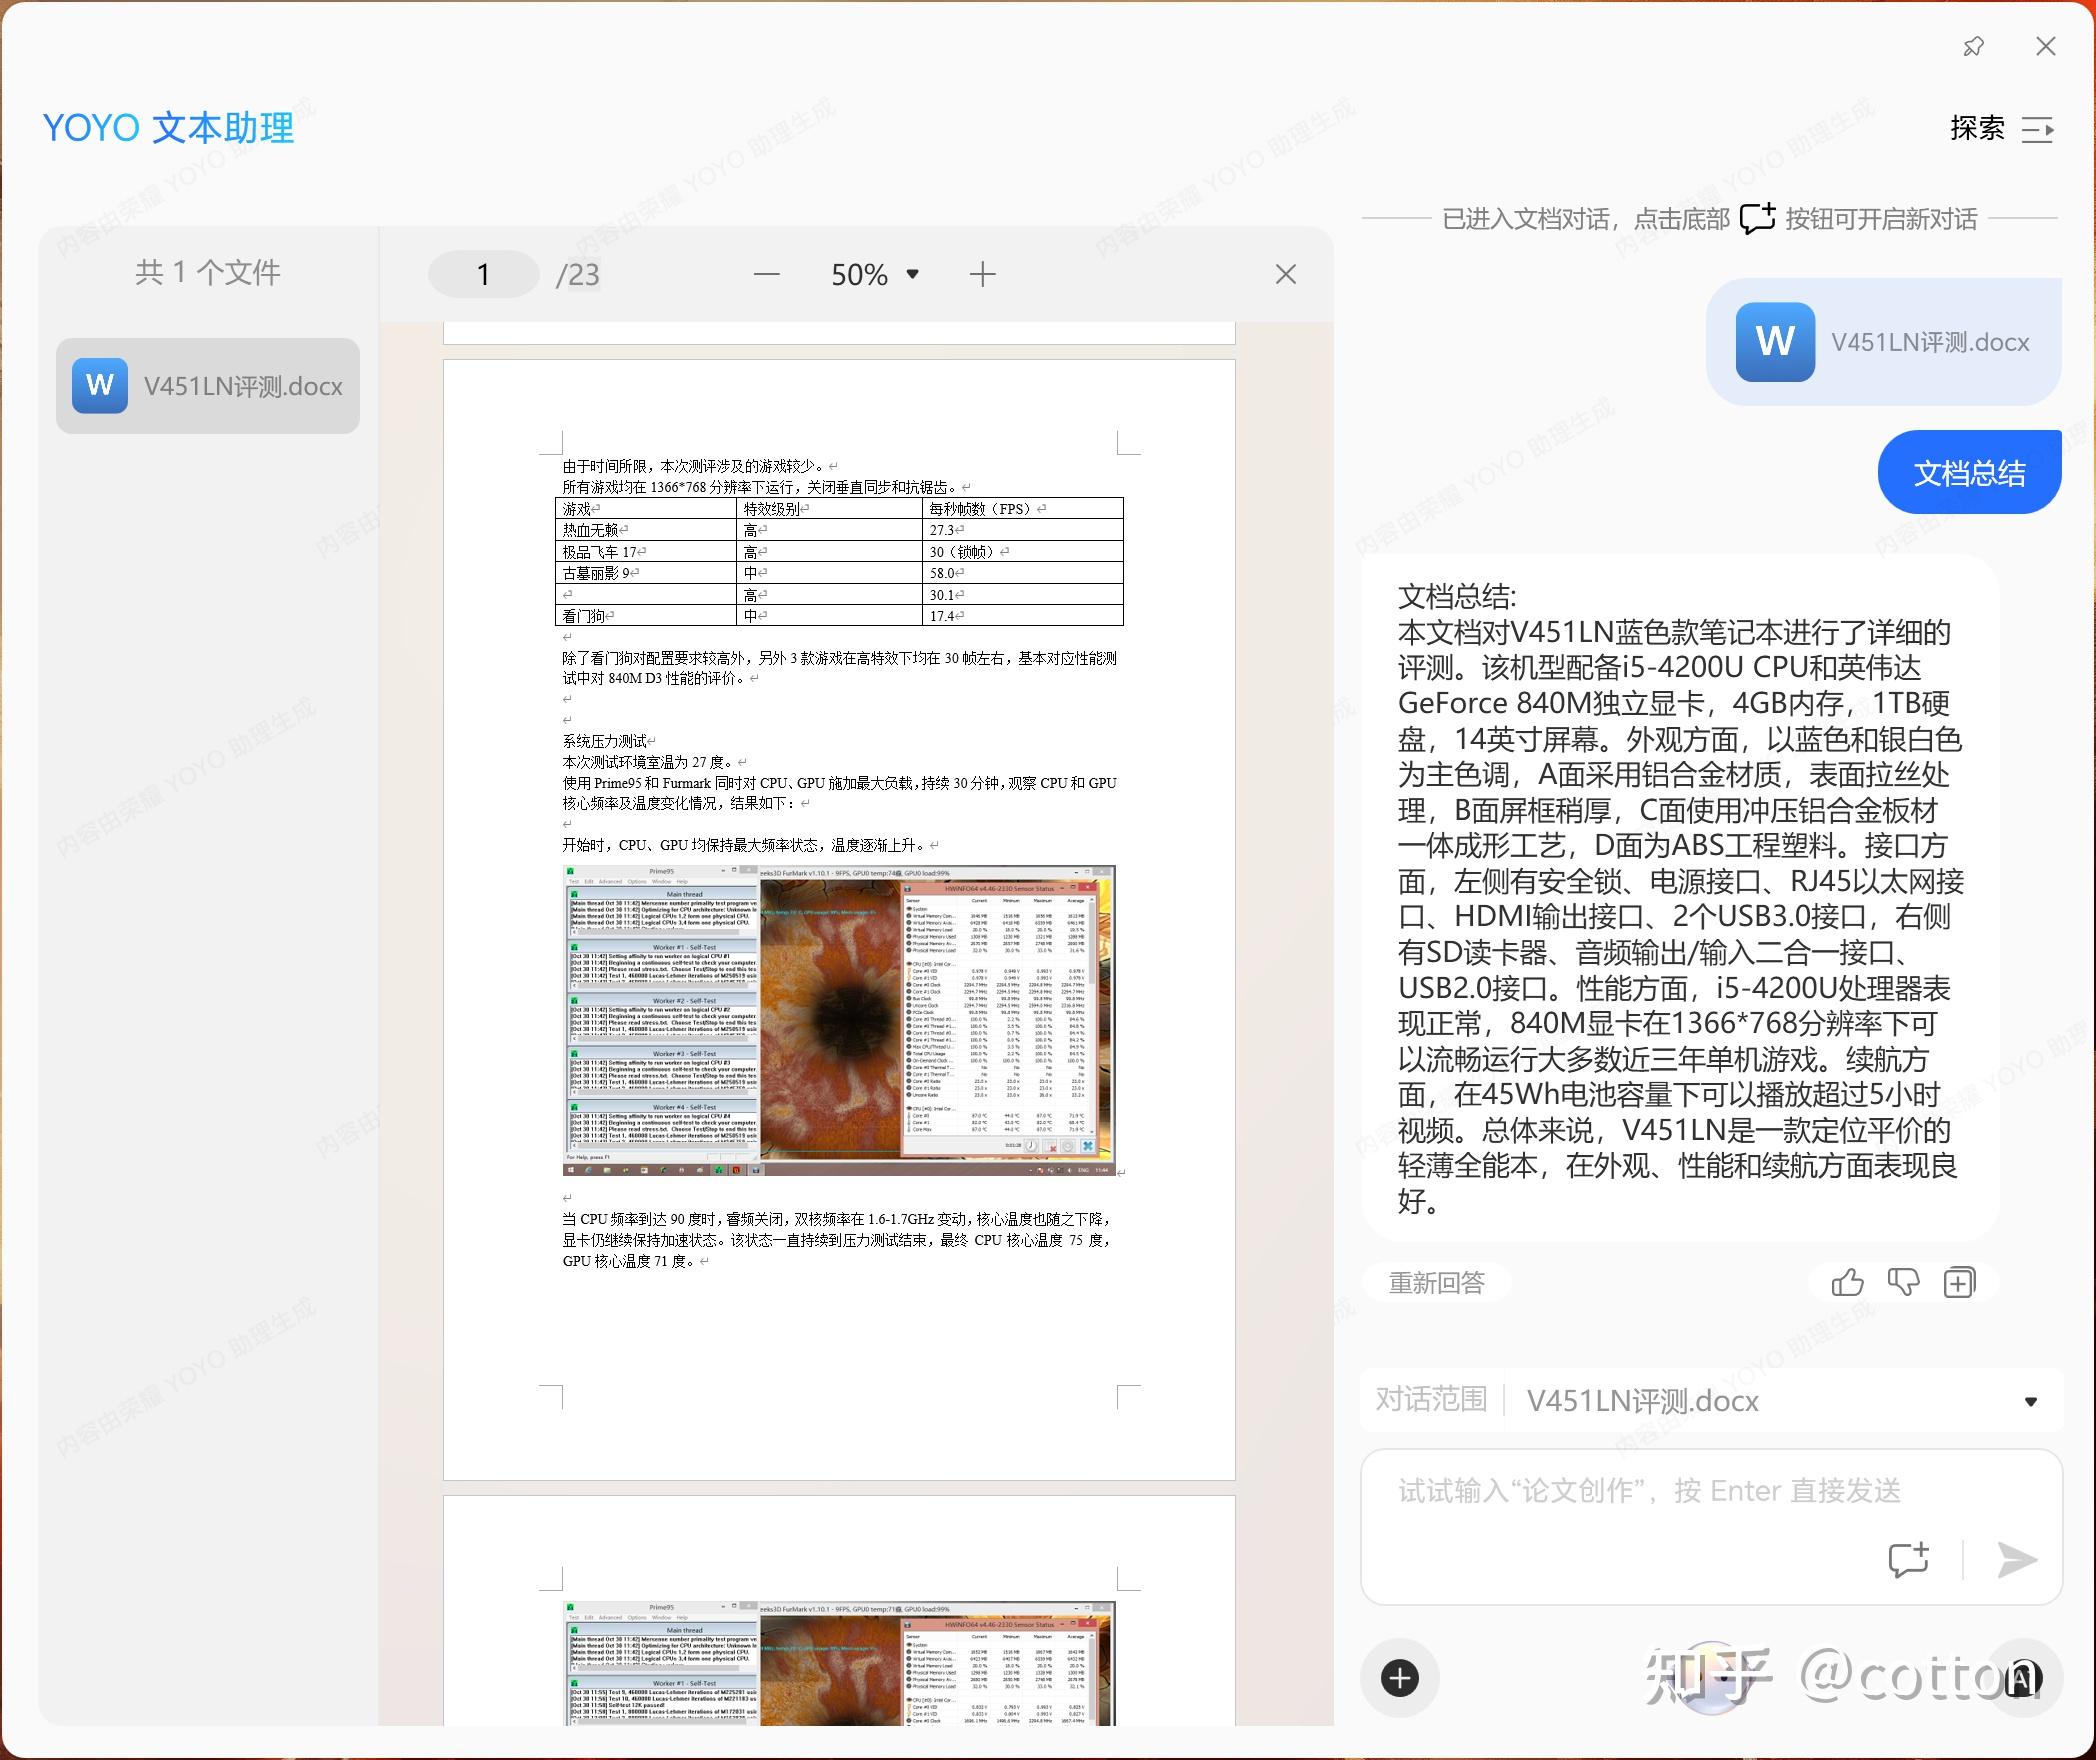This screenshot has width=2096, height=1760.
Task: Click table header 特效级别
Action: [x=829, y=508]
